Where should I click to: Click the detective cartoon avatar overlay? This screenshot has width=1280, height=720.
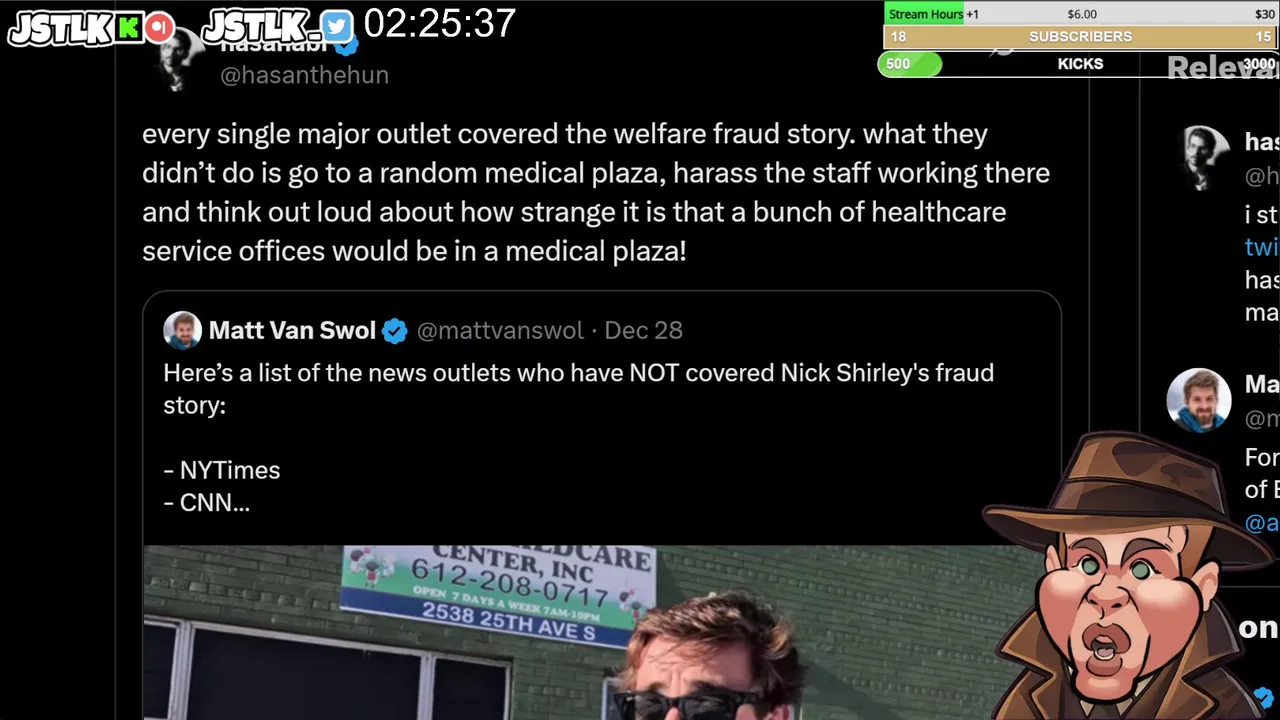1125,575
